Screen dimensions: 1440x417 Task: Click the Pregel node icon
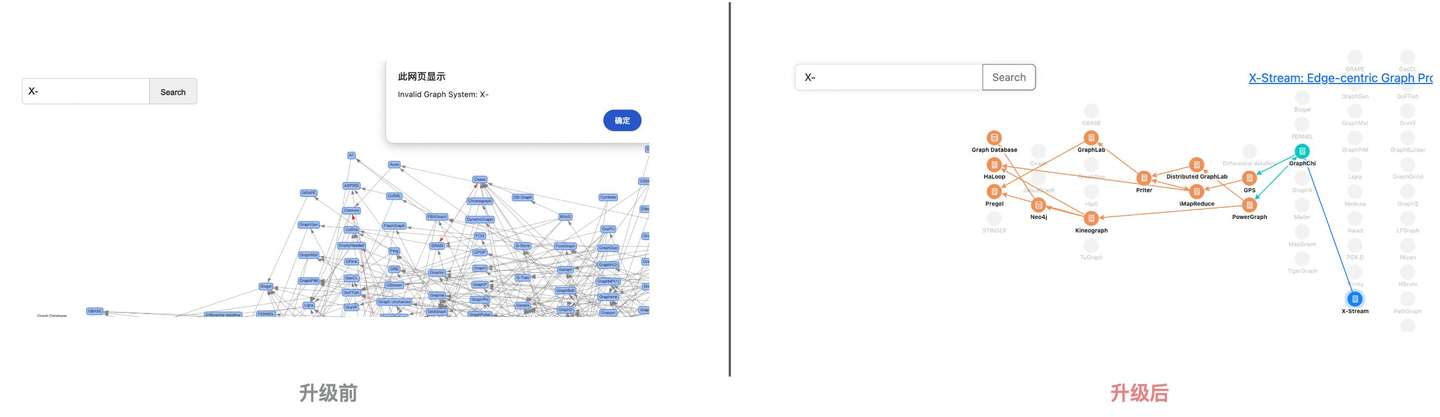pos(994,191)
